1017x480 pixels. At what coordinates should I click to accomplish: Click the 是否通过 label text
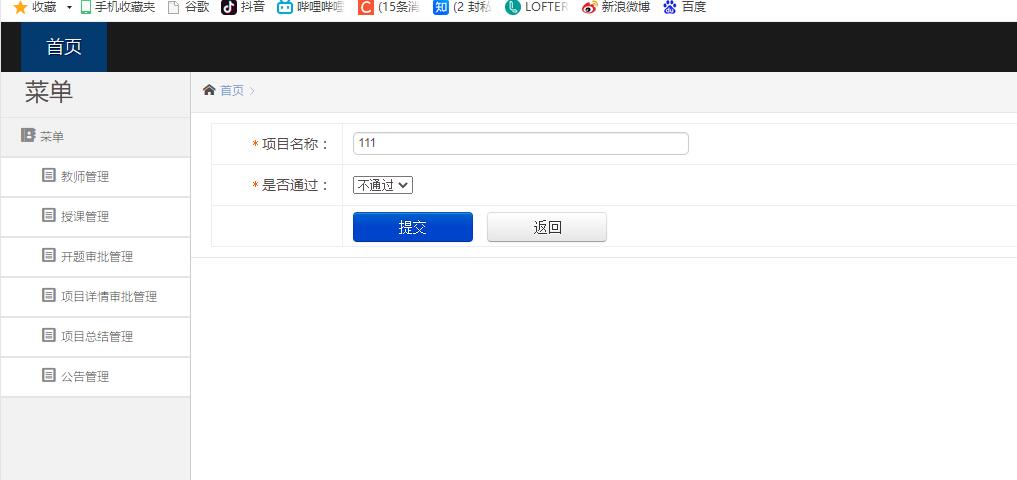(296, 186)
